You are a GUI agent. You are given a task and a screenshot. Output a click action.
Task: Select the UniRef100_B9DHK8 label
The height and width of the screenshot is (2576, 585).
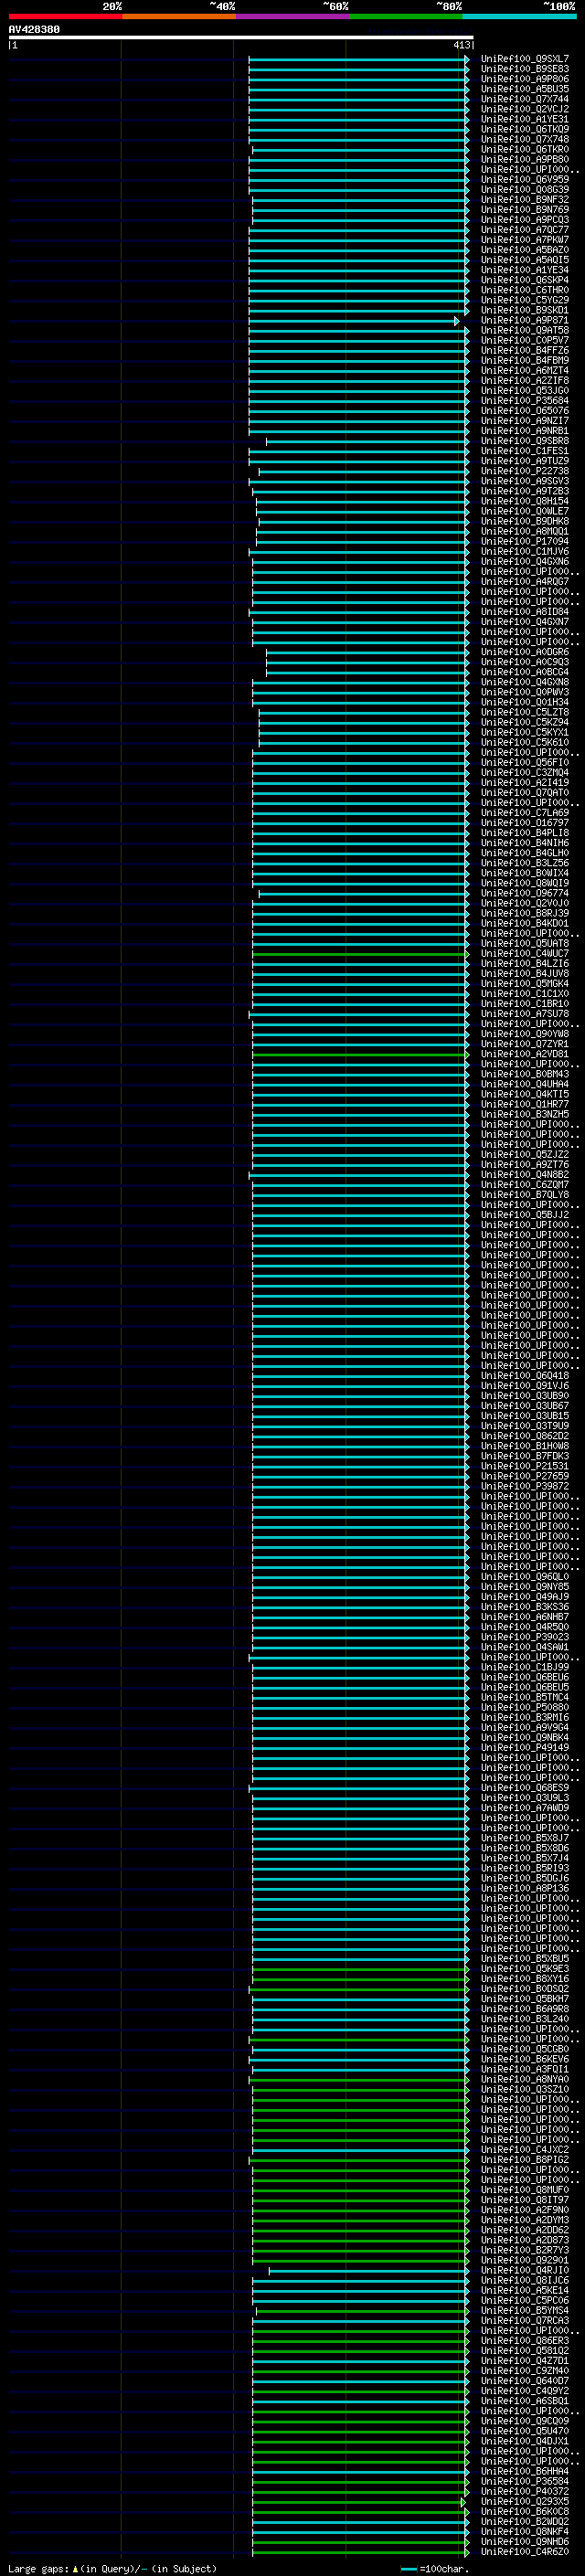(x=524, y=521)
